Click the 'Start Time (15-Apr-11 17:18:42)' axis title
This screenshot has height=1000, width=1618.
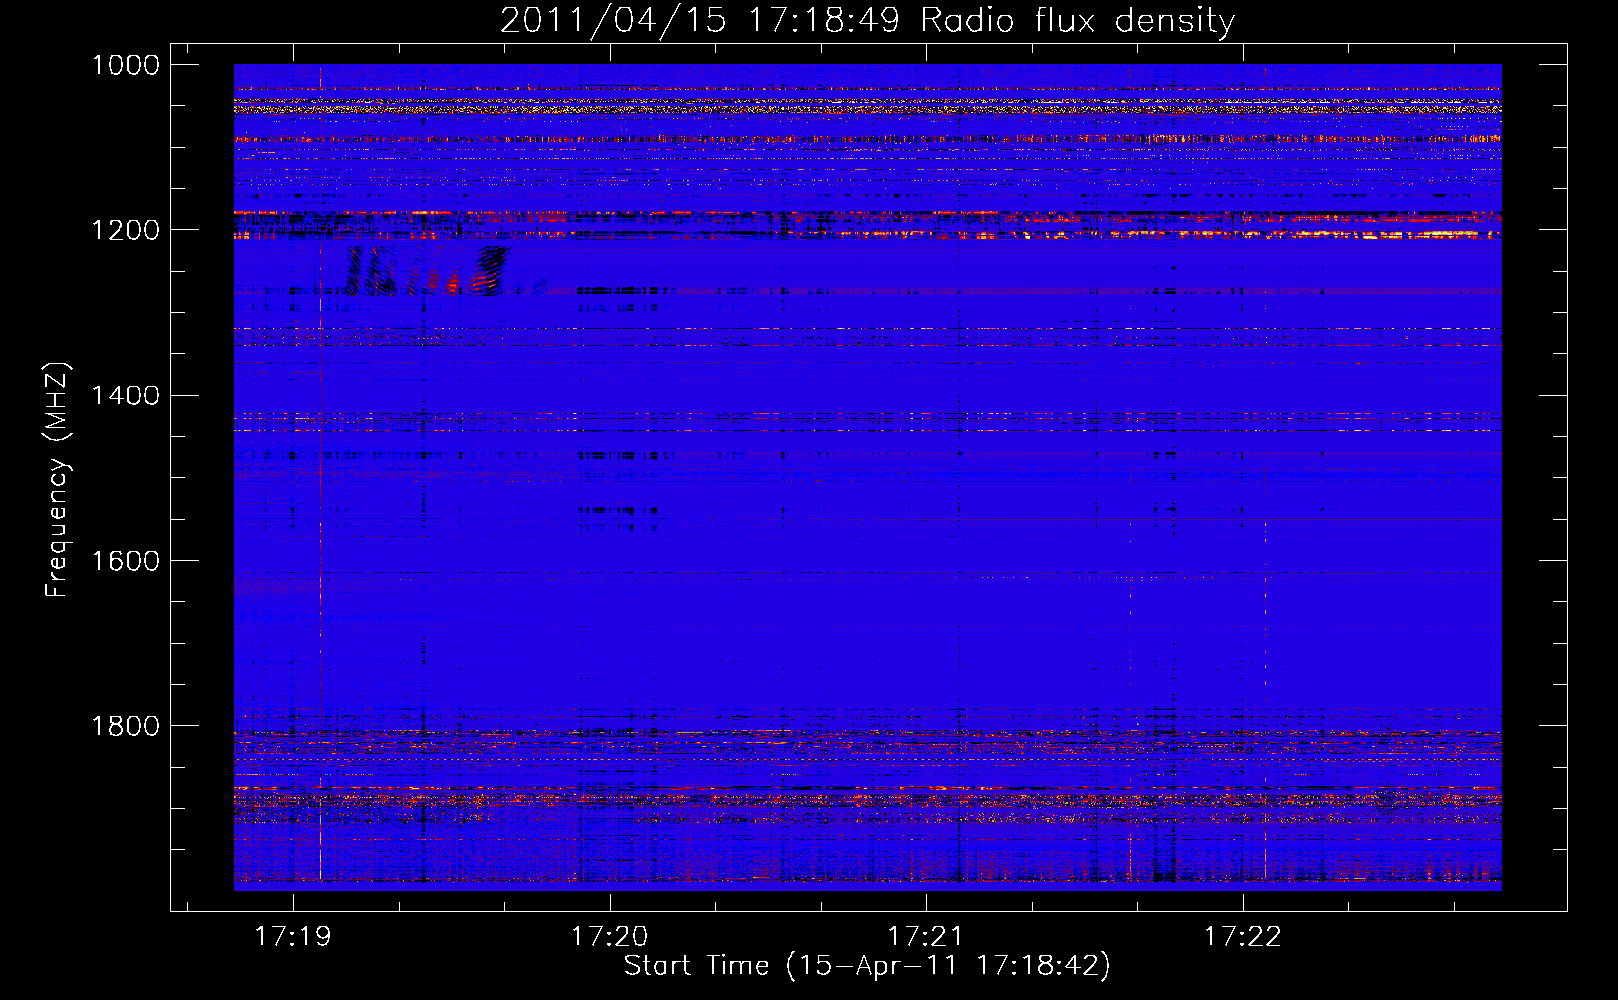867,966
